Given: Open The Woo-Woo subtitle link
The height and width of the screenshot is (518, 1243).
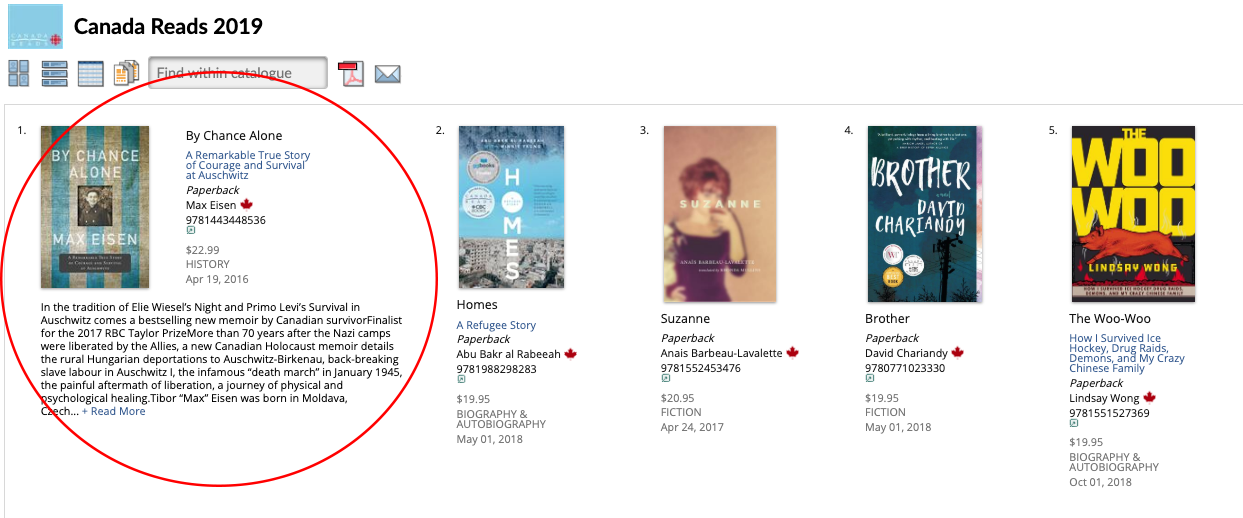Looking at the screenshot, I should tap(1127, 354).
